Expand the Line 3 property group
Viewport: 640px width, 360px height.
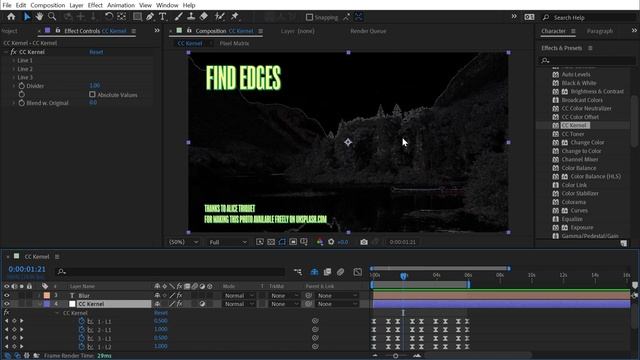13,78
